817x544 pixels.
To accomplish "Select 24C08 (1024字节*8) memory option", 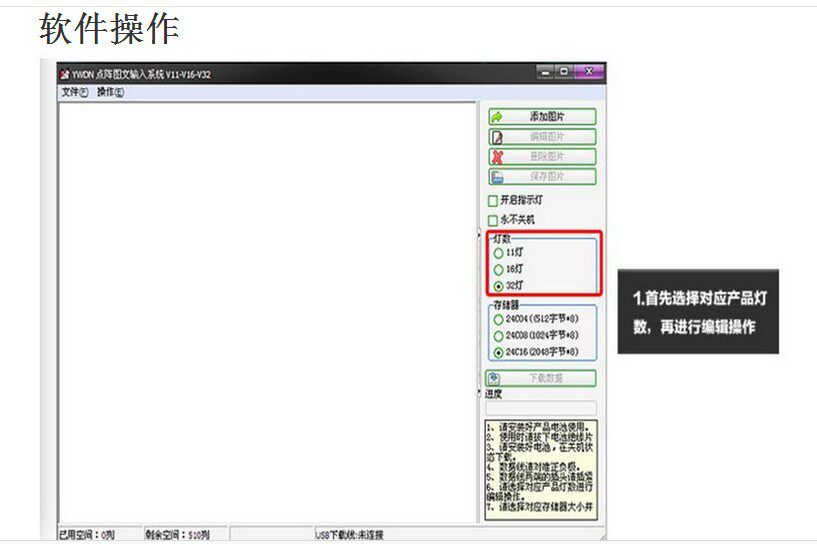I will [498, 336].
